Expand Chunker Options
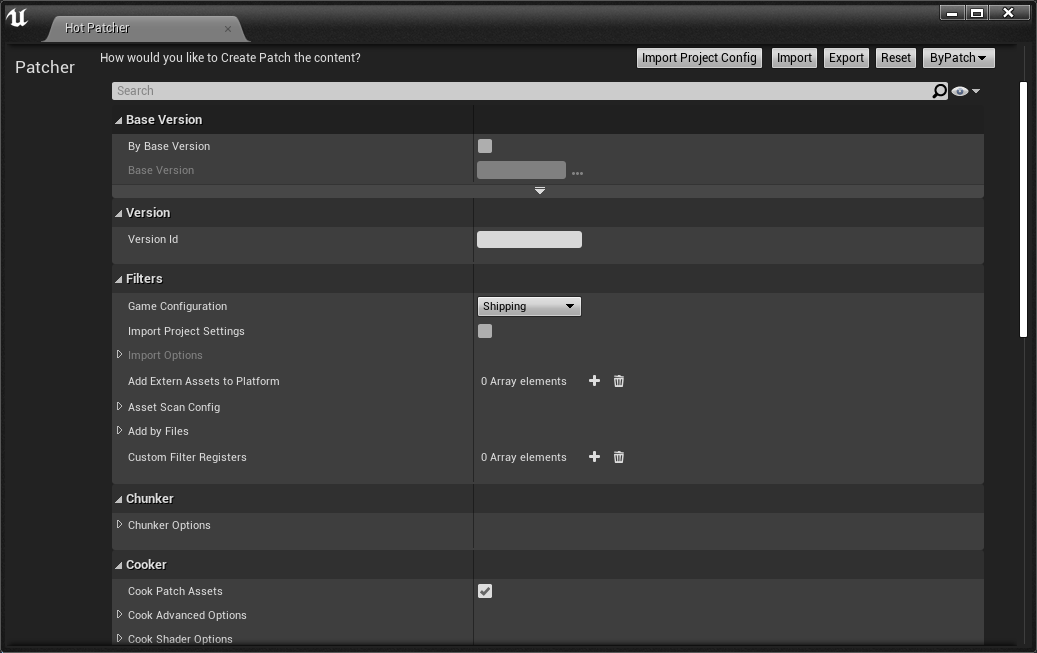Image resolution: width=1037 pixels, height=653 pixels. pos(120,525)
